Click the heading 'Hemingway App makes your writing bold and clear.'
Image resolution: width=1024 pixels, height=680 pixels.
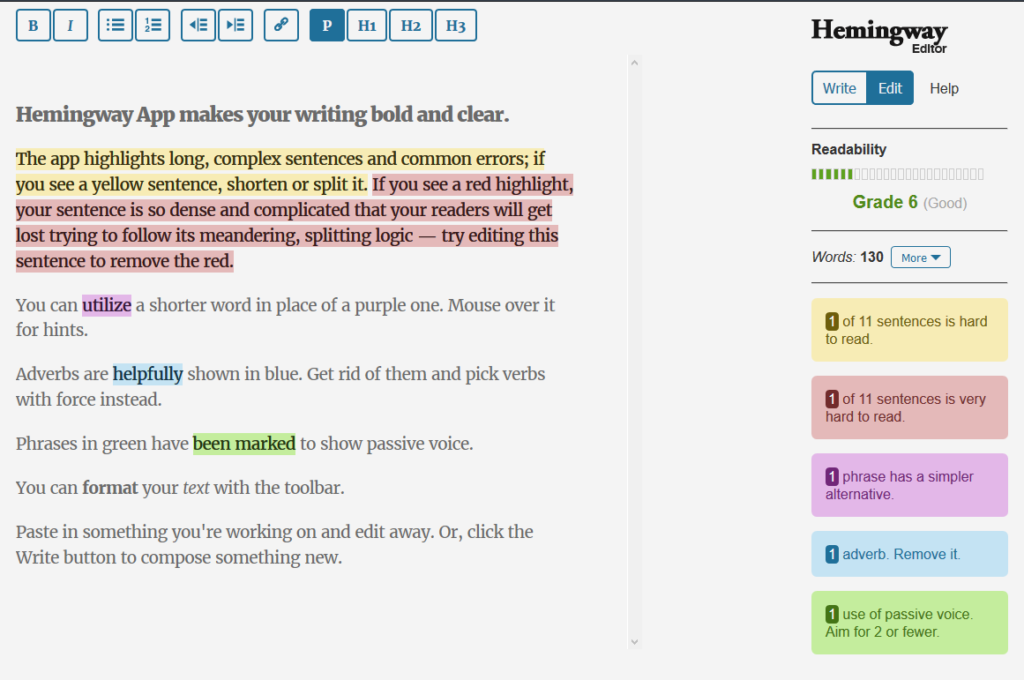(x=262, y=114)
